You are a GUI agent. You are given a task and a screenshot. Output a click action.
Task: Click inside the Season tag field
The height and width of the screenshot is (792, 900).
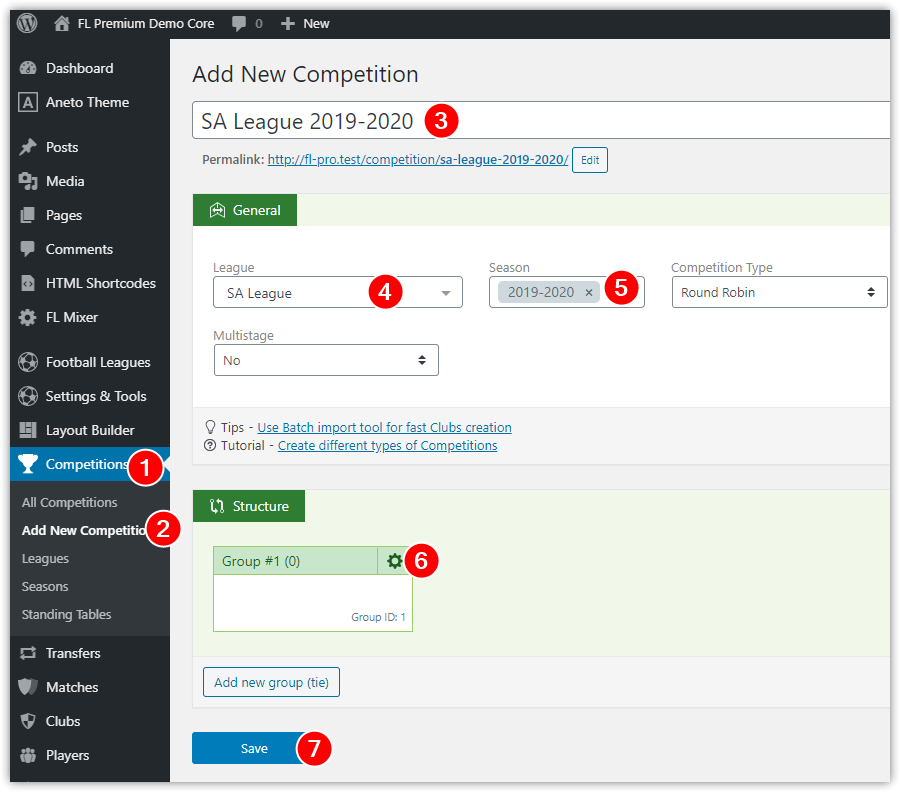pyautogui.click(x=567, y=292)
